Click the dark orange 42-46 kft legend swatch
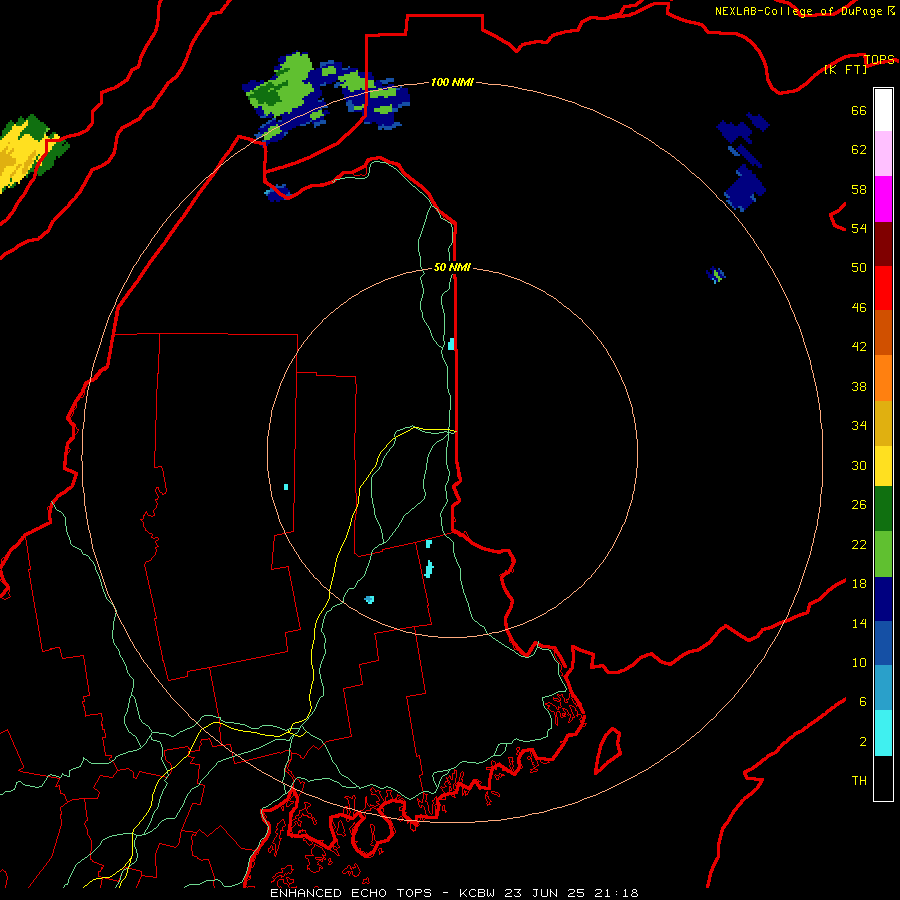 point(883,333)
